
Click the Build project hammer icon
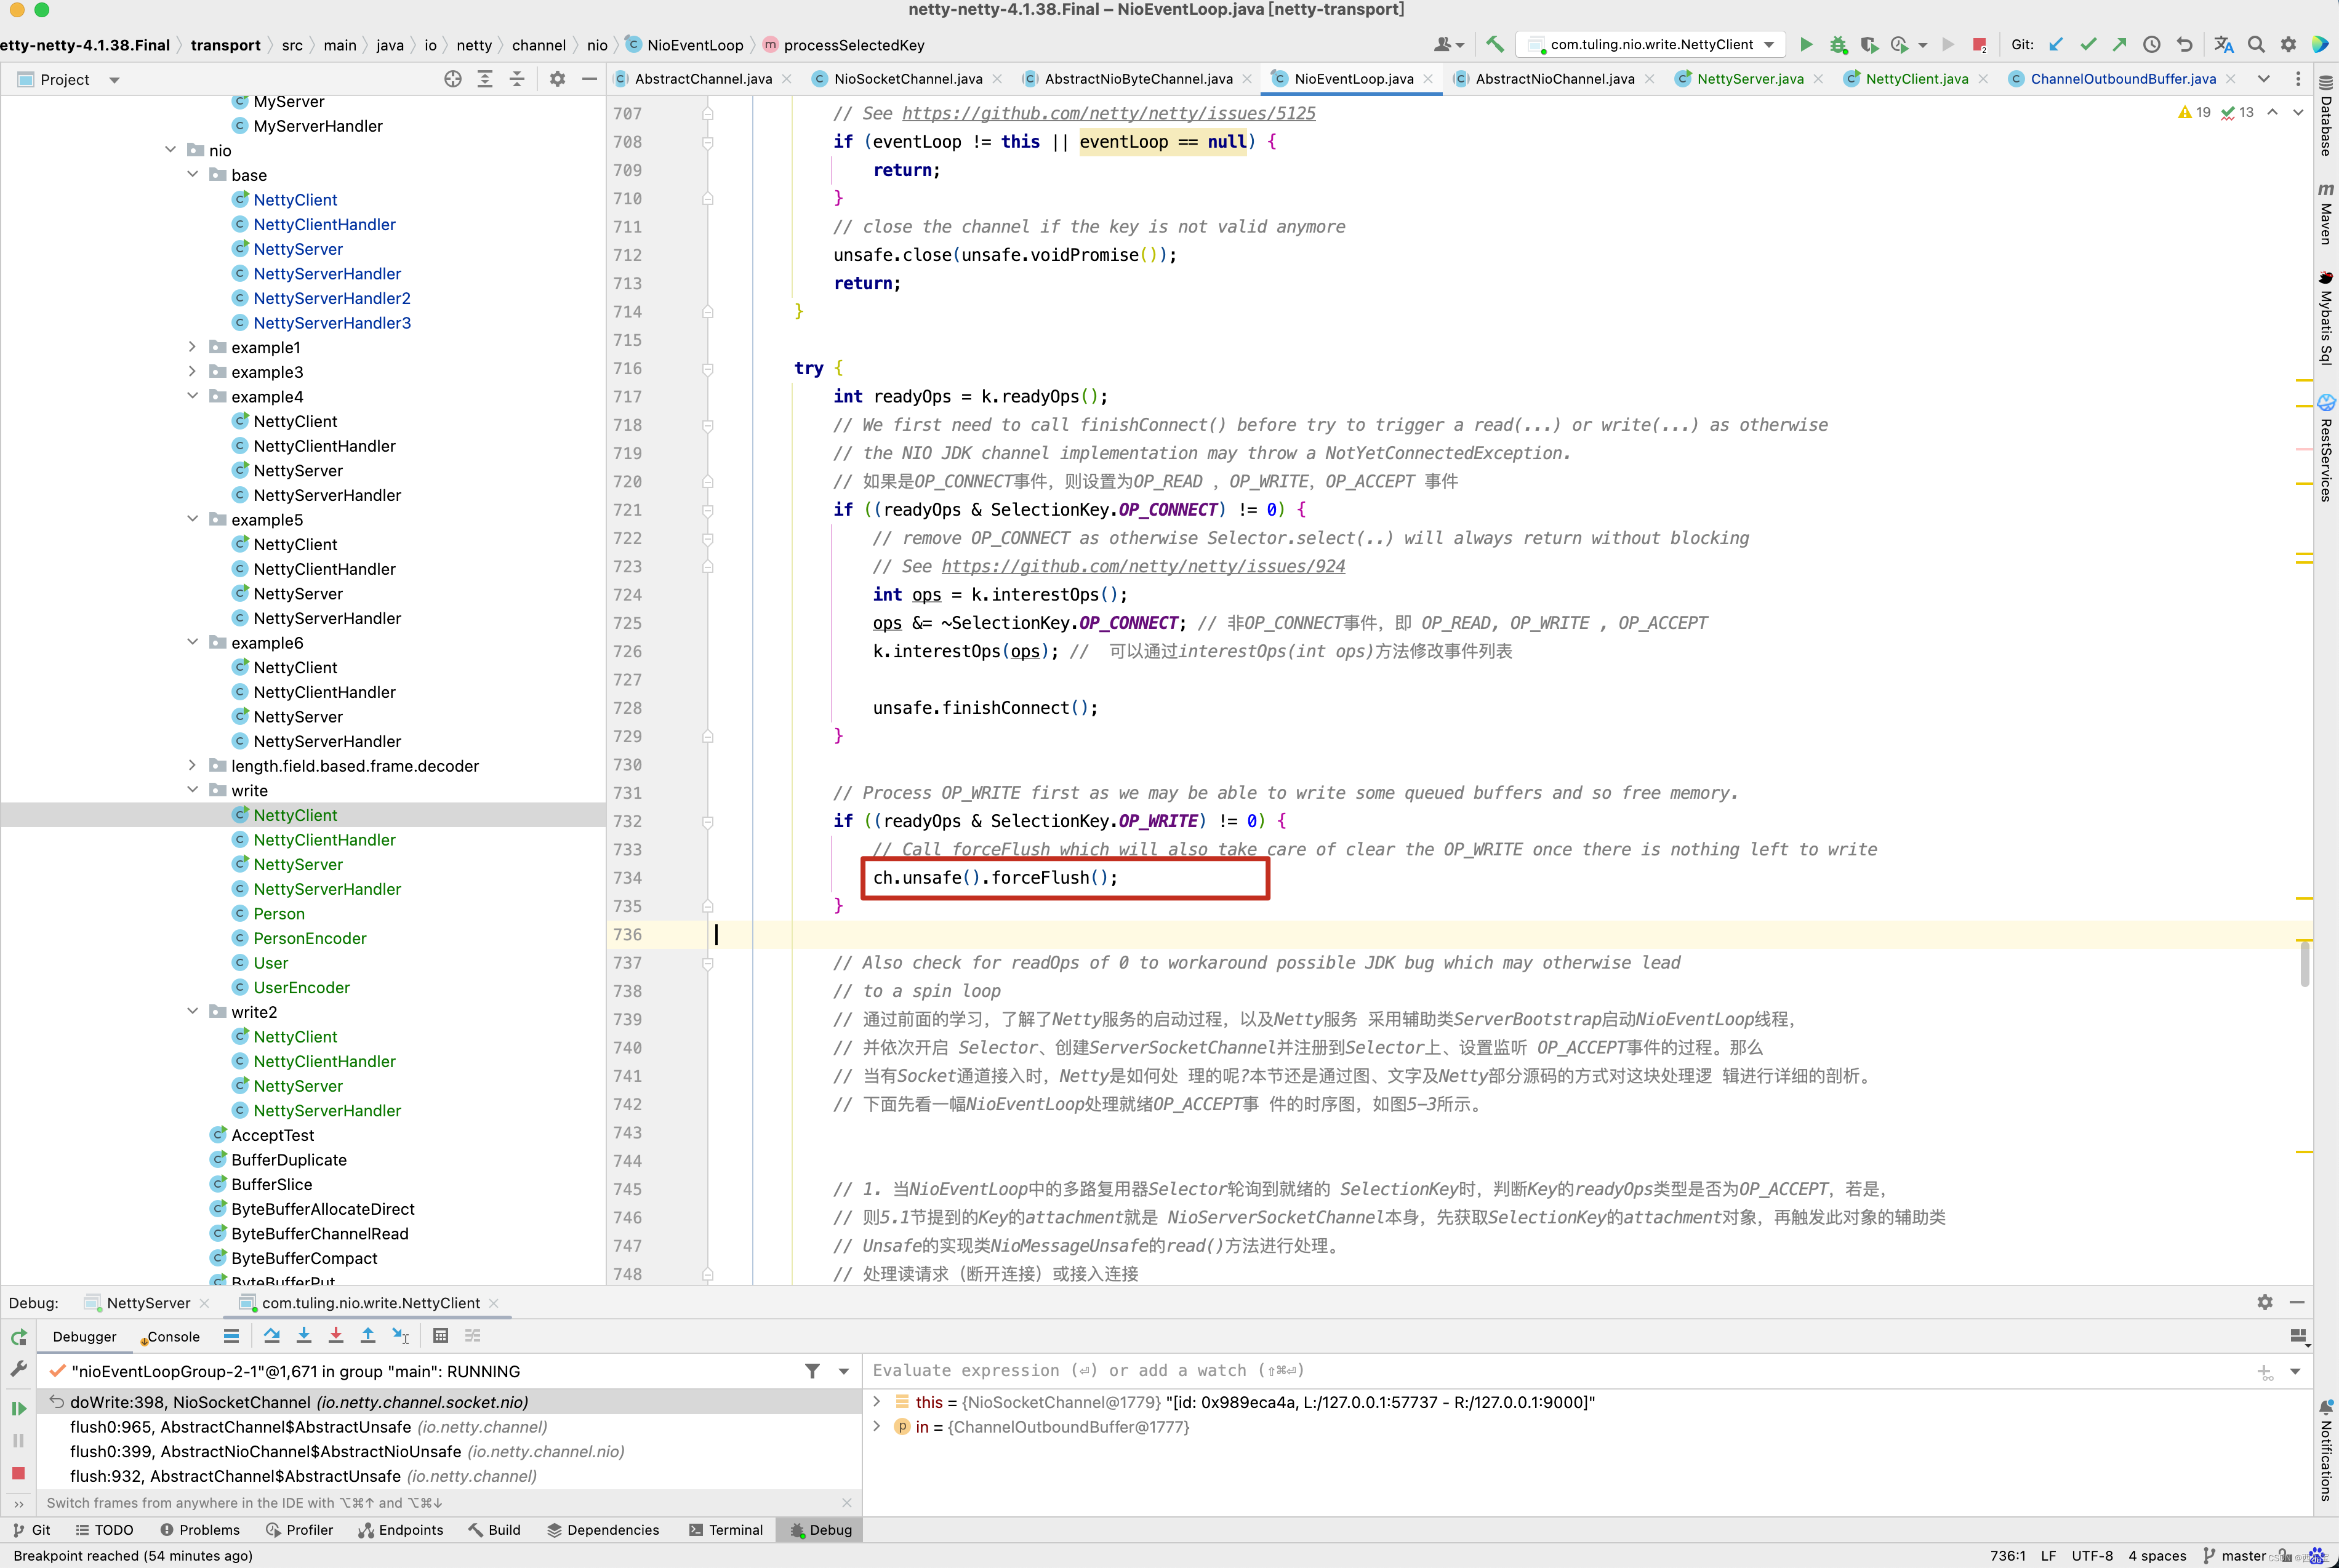[1495, 44]
